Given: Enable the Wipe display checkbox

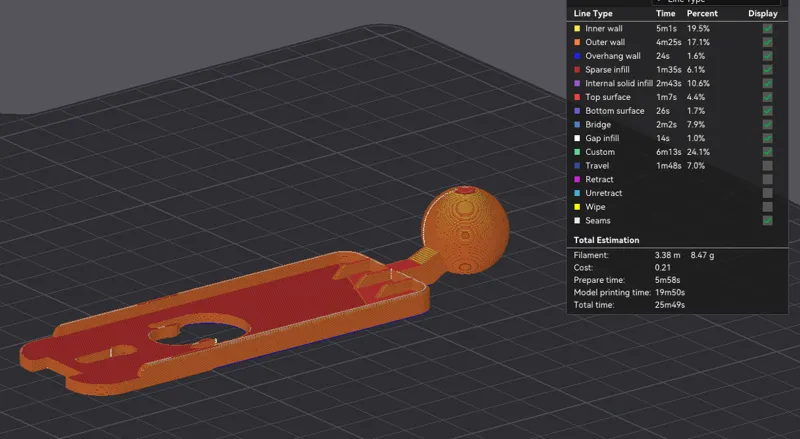Looking at the screenshot, I should pos(767,207).
